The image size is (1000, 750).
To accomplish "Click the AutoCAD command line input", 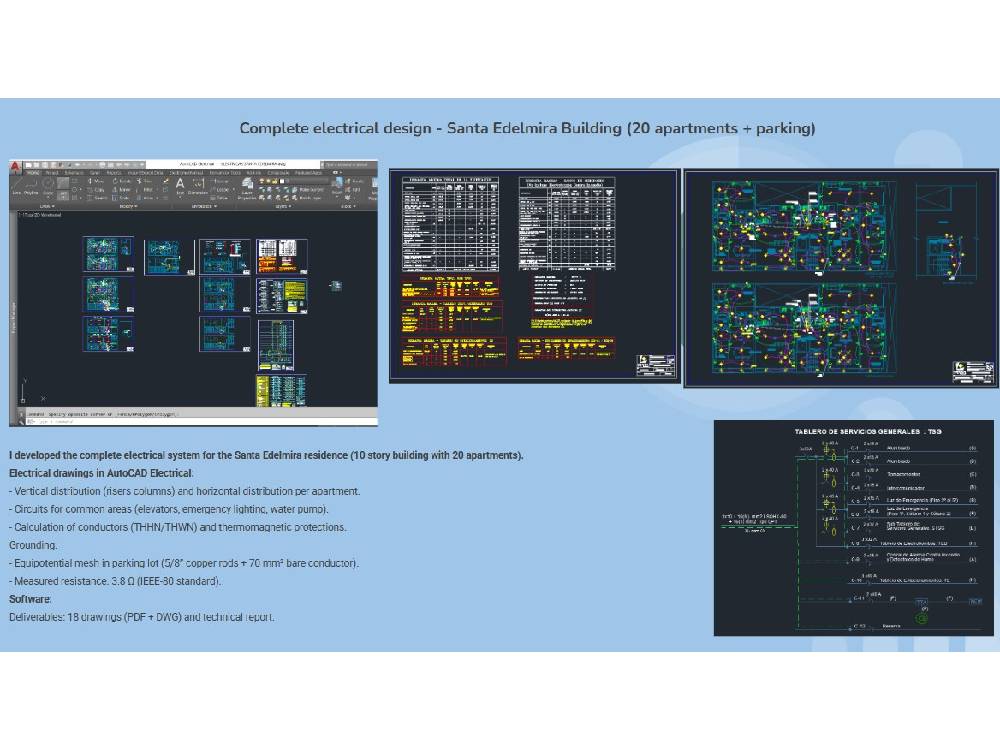I will click(x=201, y=422).
